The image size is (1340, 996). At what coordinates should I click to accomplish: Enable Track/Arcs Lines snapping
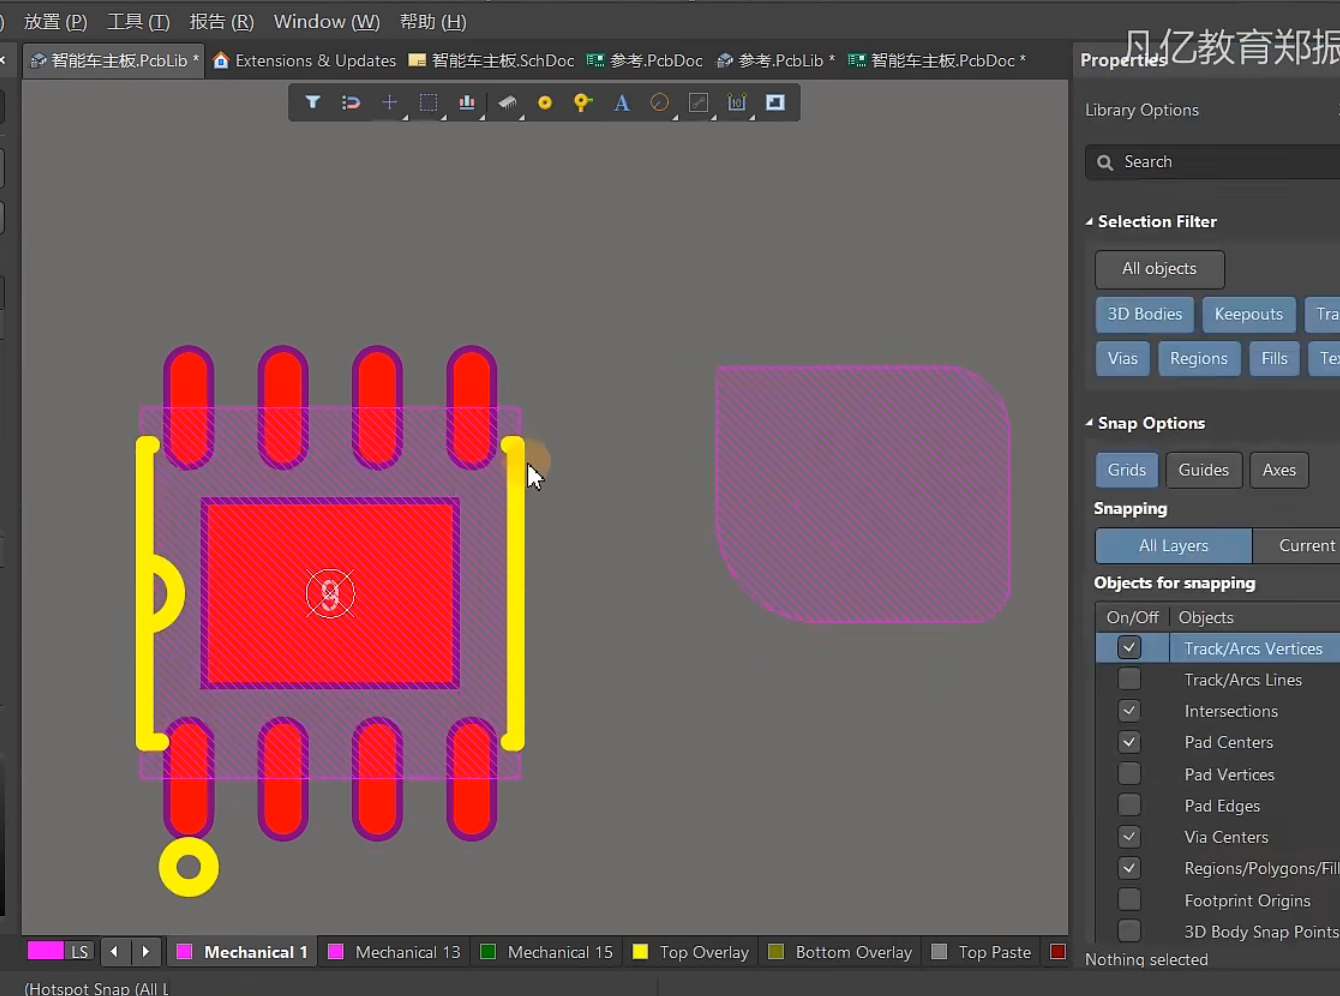pyautogui.click(x=1128, y=679)
